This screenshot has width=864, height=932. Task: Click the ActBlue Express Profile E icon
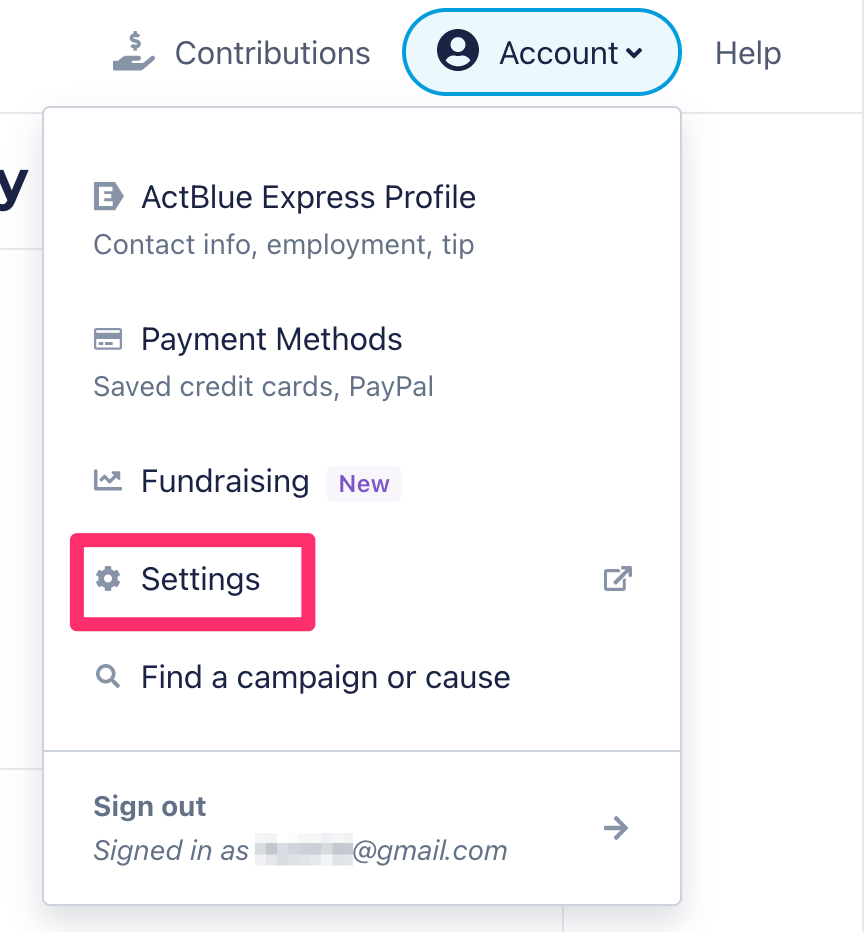pos(108,197)
